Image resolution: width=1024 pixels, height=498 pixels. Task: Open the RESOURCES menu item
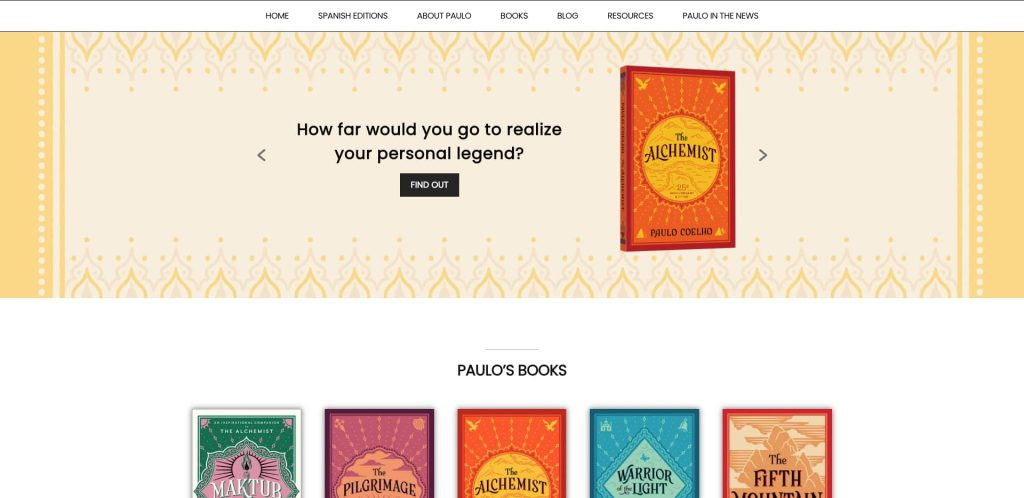tap(630, 16)
